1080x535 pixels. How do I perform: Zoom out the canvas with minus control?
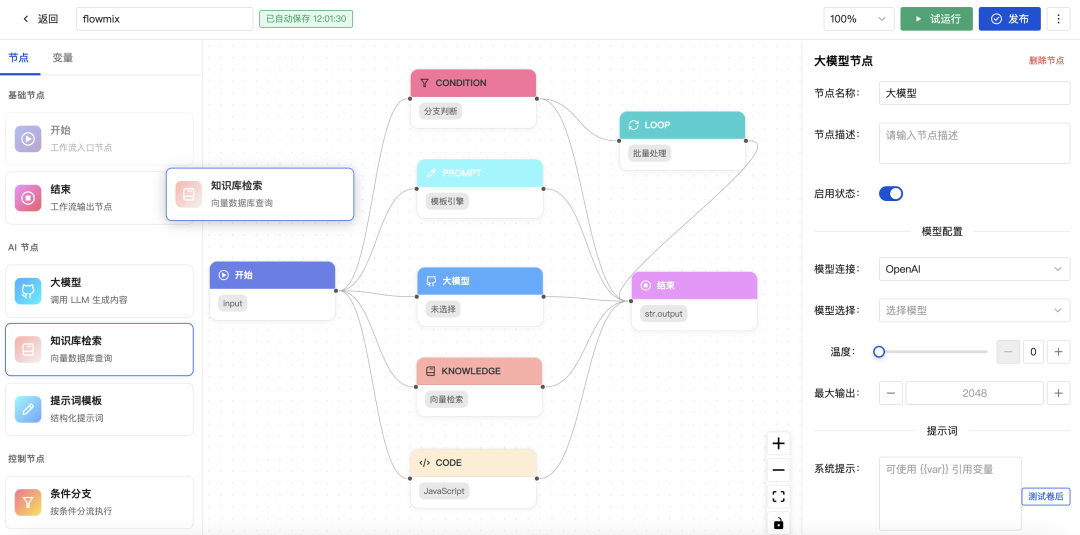coord(778,470)
